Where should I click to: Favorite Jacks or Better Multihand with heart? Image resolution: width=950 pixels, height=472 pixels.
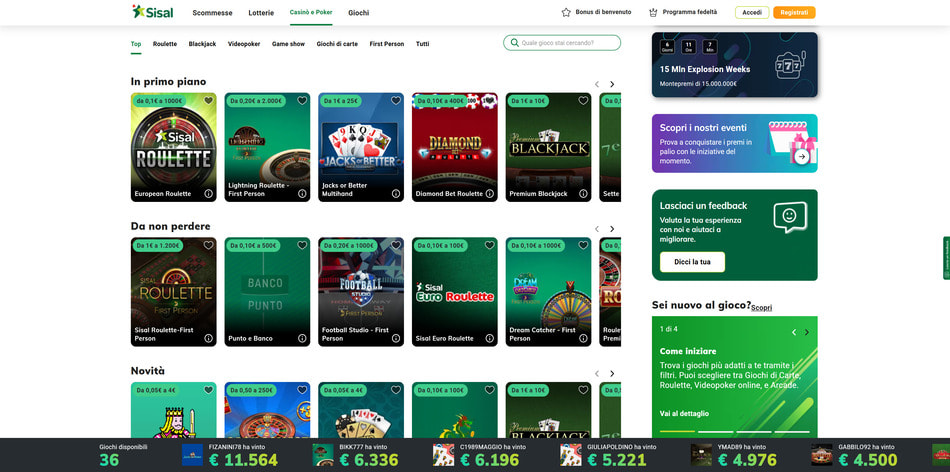(x=396, y=101)
